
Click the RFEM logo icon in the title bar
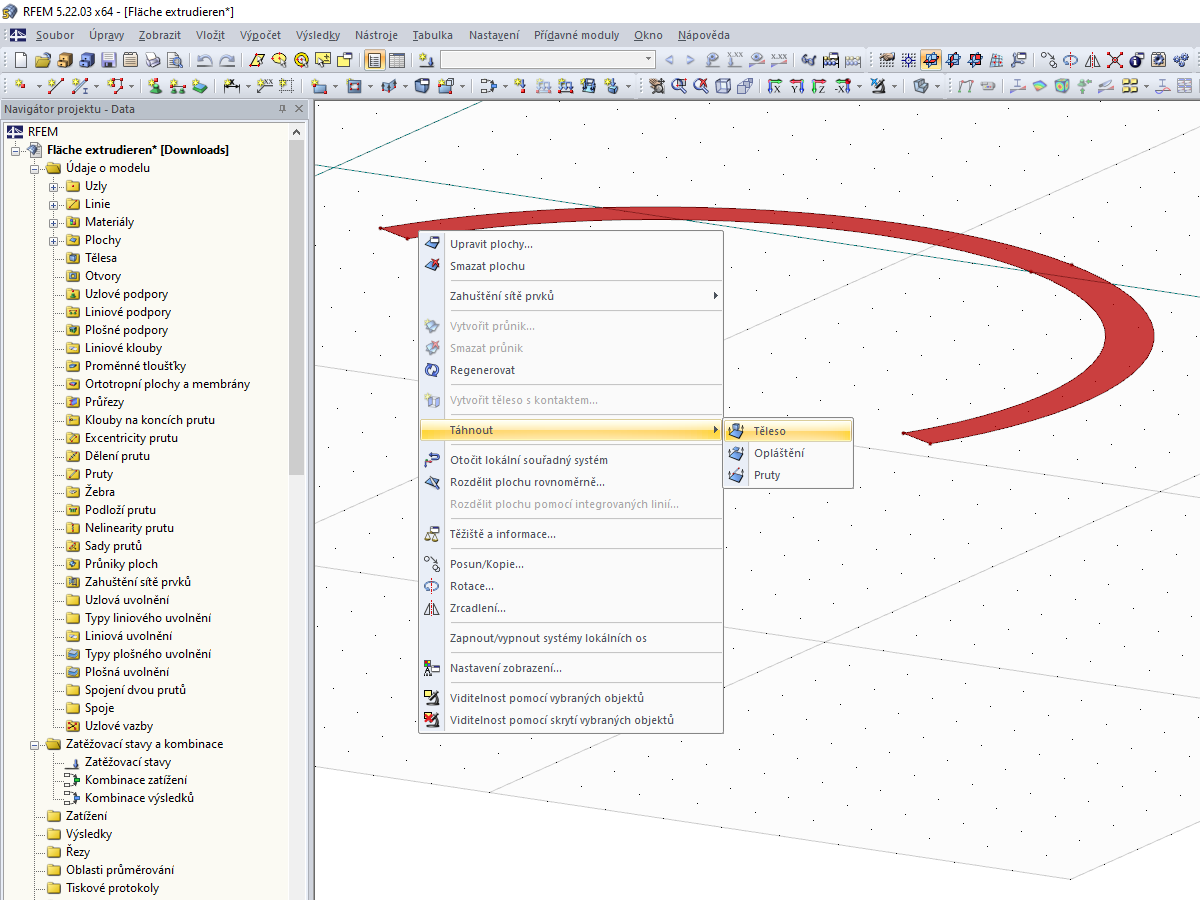10,11
